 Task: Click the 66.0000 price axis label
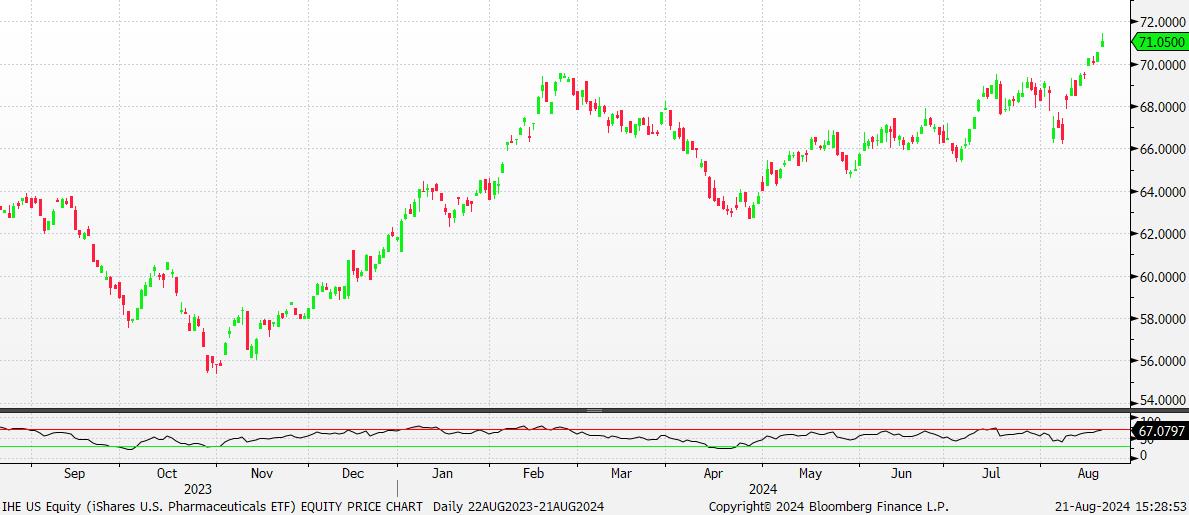pos(1162,149)
